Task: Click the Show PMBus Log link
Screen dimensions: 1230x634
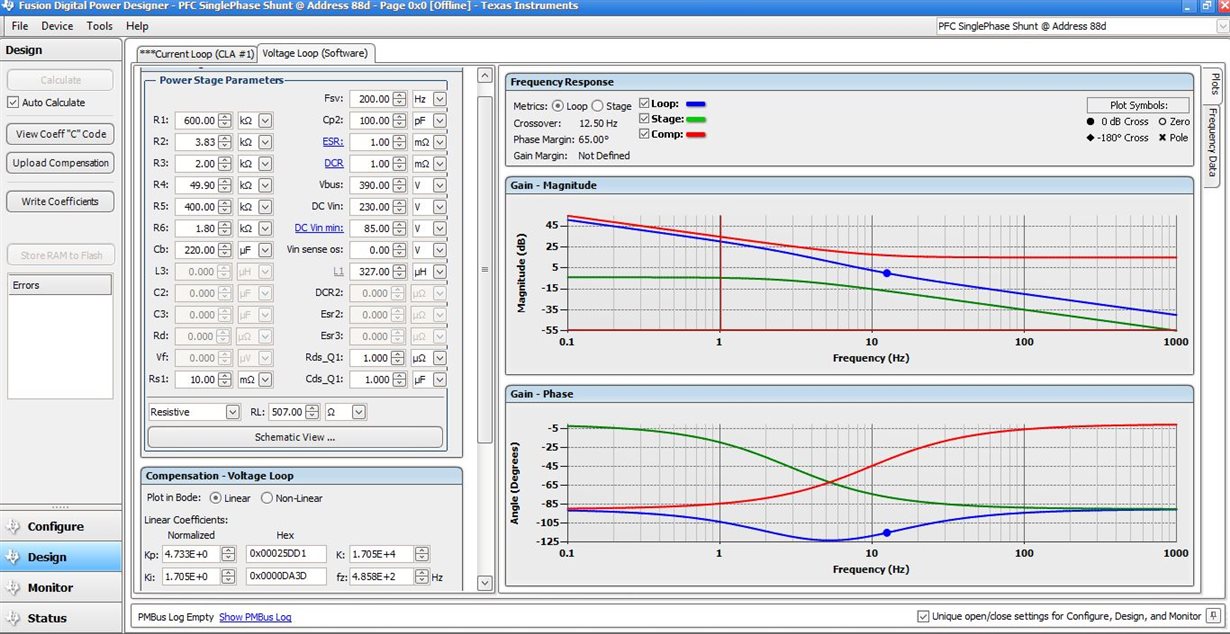Action: [255, 617]
